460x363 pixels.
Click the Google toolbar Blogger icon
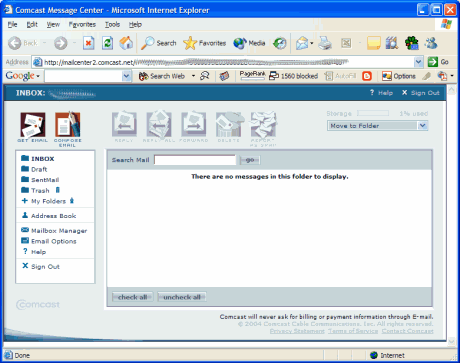(x=367, y=76)
